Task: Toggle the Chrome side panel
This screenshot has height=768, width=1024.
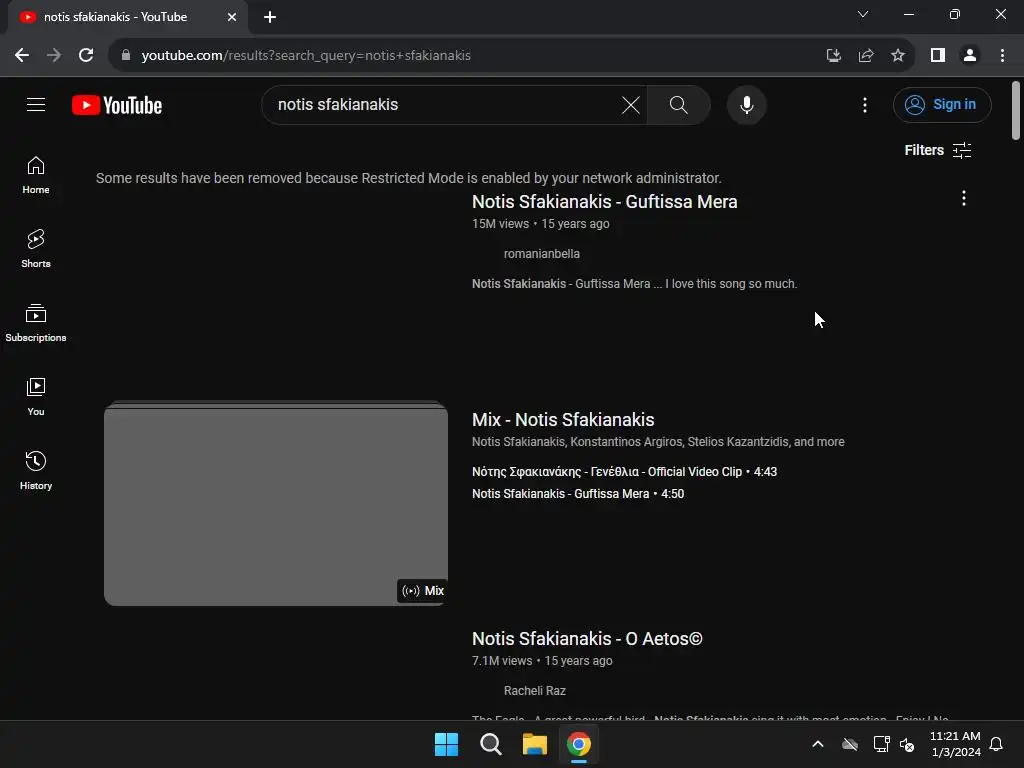Action: coord(938,56)
